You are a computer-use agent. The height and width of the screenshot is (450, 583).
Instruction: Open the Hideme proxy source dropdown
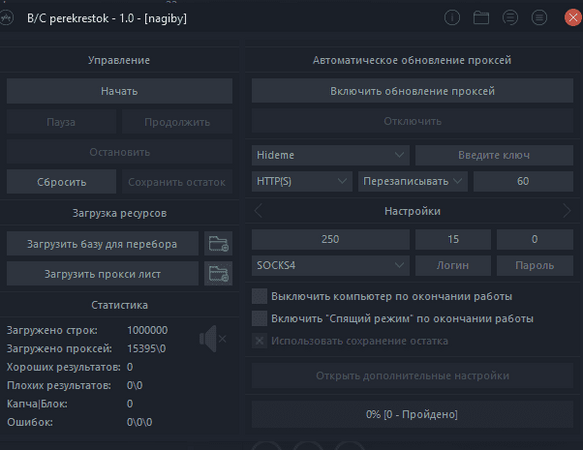(x=331, y=155)
